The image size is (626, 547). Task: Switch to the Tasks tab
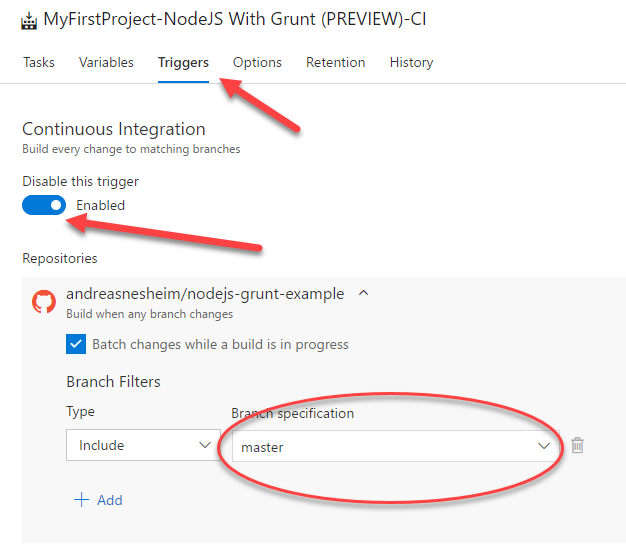click(x=39, y=62)
